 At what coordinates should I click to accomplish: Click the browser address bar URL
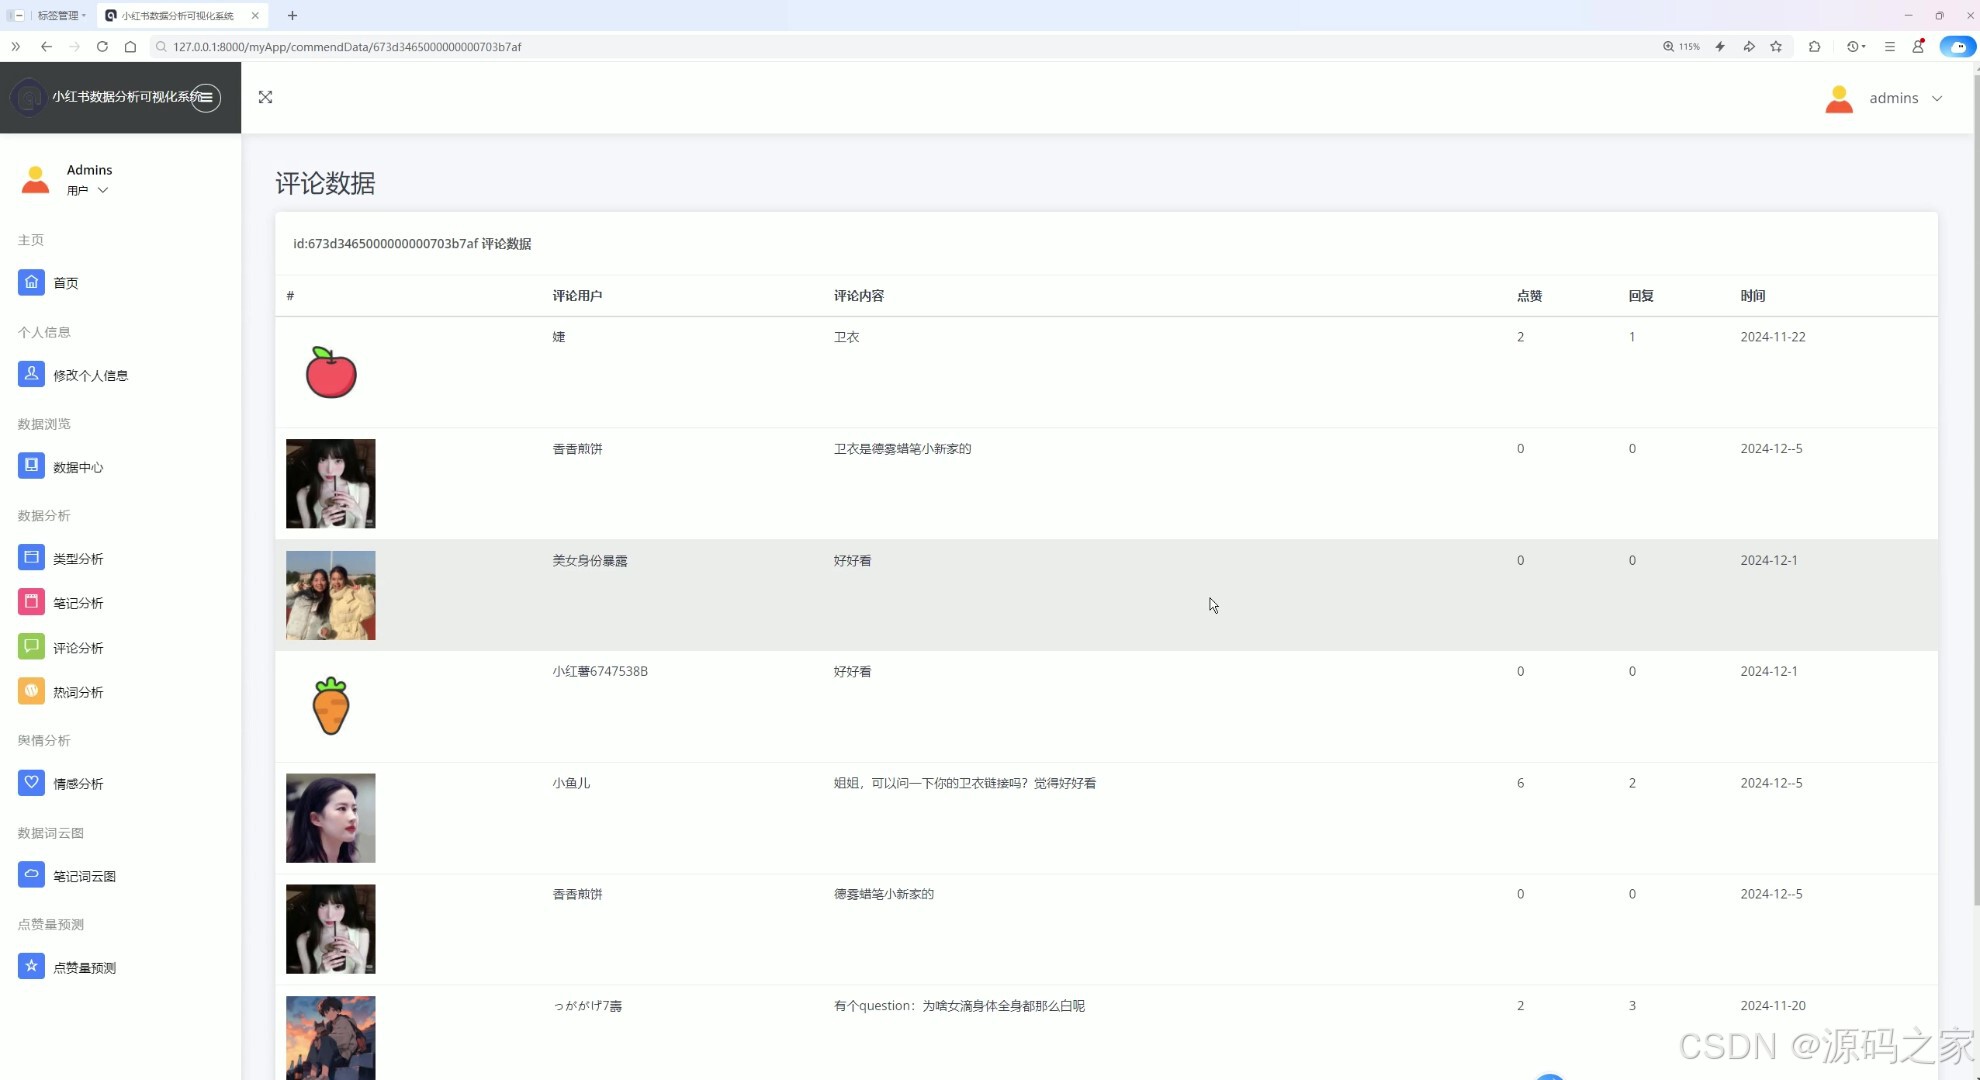(x=347, y=46)
